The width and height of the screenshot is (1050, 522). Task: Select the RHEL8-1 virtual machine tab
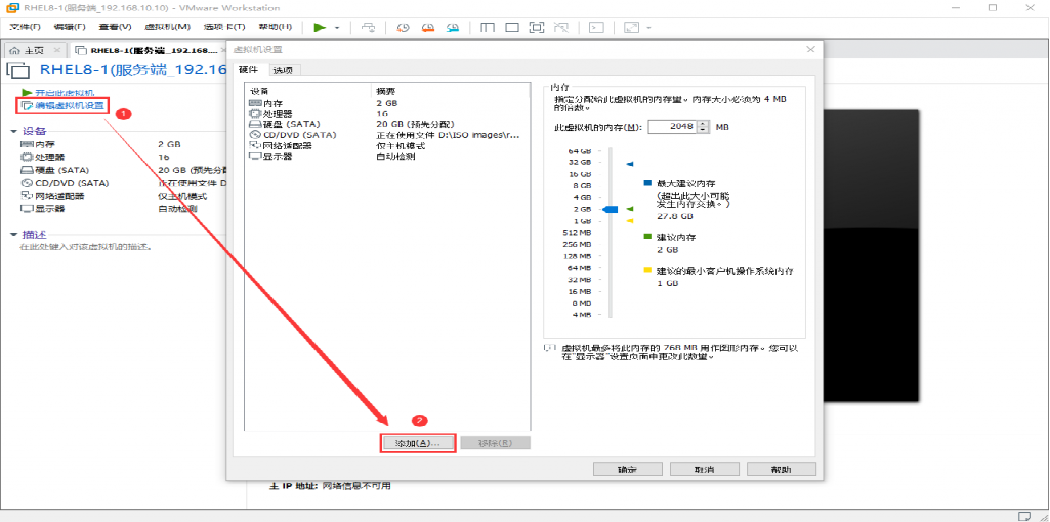pyautogui.click(x=147, y=50)
